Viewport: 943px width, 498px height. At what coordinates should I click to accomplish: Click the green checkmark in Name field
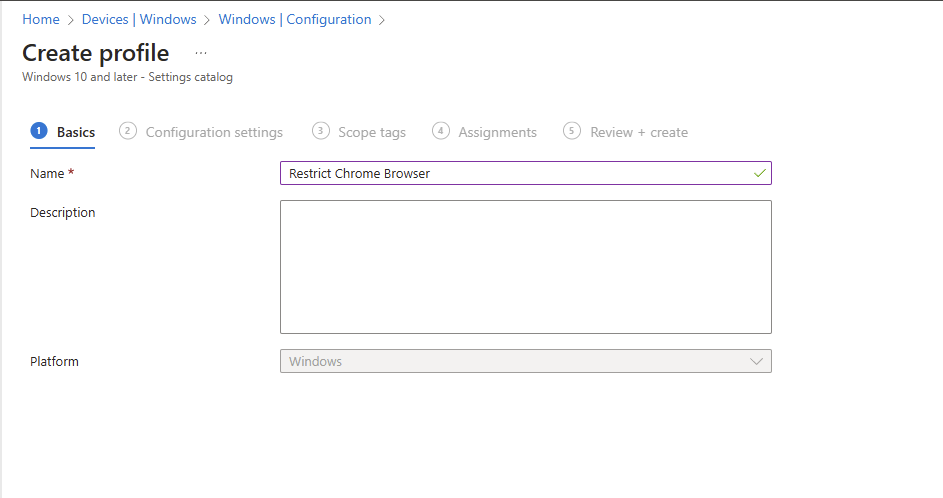point(760,173)
